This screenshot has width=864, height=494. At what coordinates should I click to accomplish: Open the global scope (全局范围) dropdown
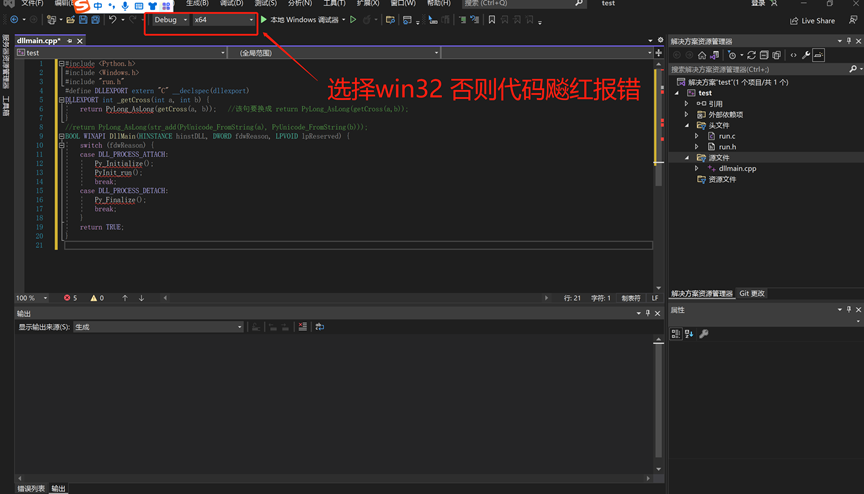coord(334,53)
